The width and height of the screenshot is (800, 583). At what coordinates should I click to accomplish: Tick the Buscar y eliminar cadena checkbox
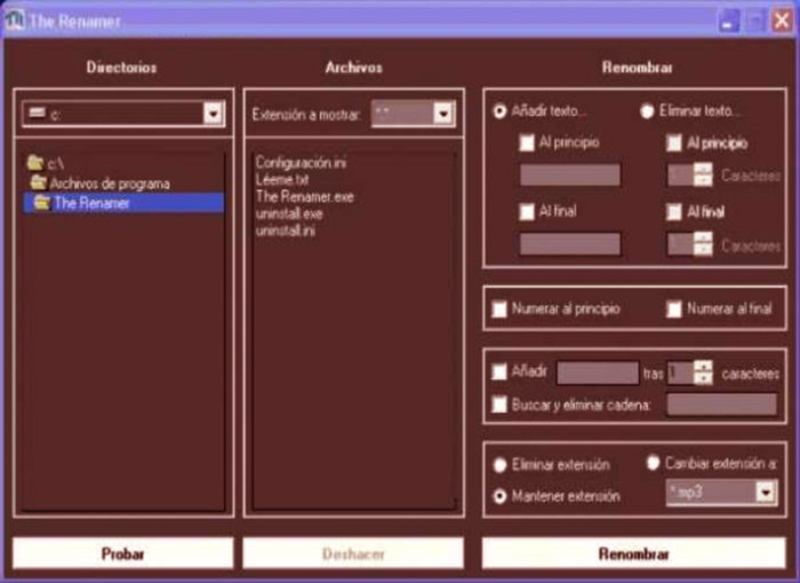(499, 404)
